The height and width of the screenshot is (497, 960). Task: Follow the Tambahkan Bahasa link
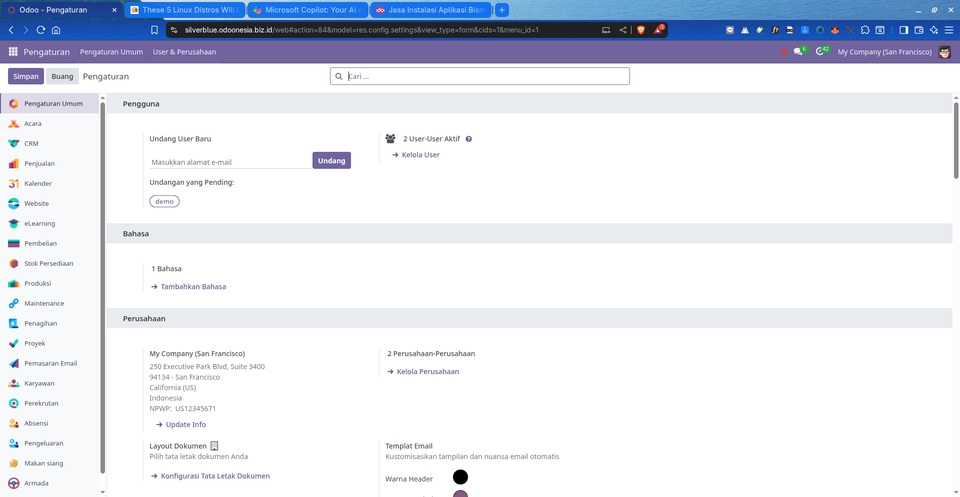click(x=192, y=287)
